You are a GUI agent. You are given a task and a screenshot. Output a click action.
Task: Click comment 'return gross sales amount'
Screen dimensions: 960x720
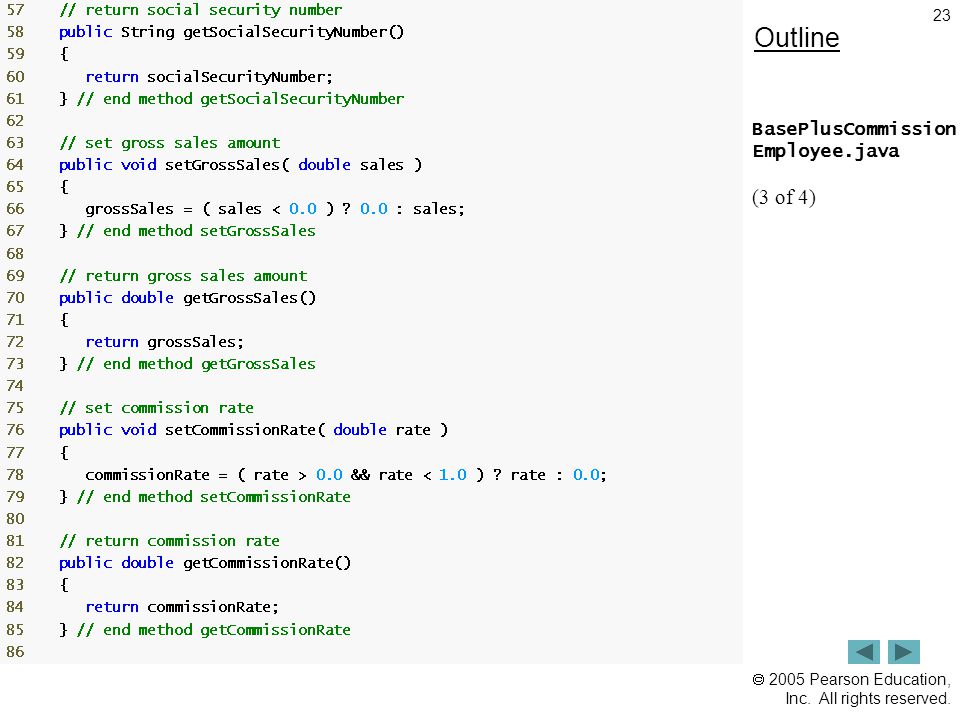pyautogui.click(x=184, y=276)
